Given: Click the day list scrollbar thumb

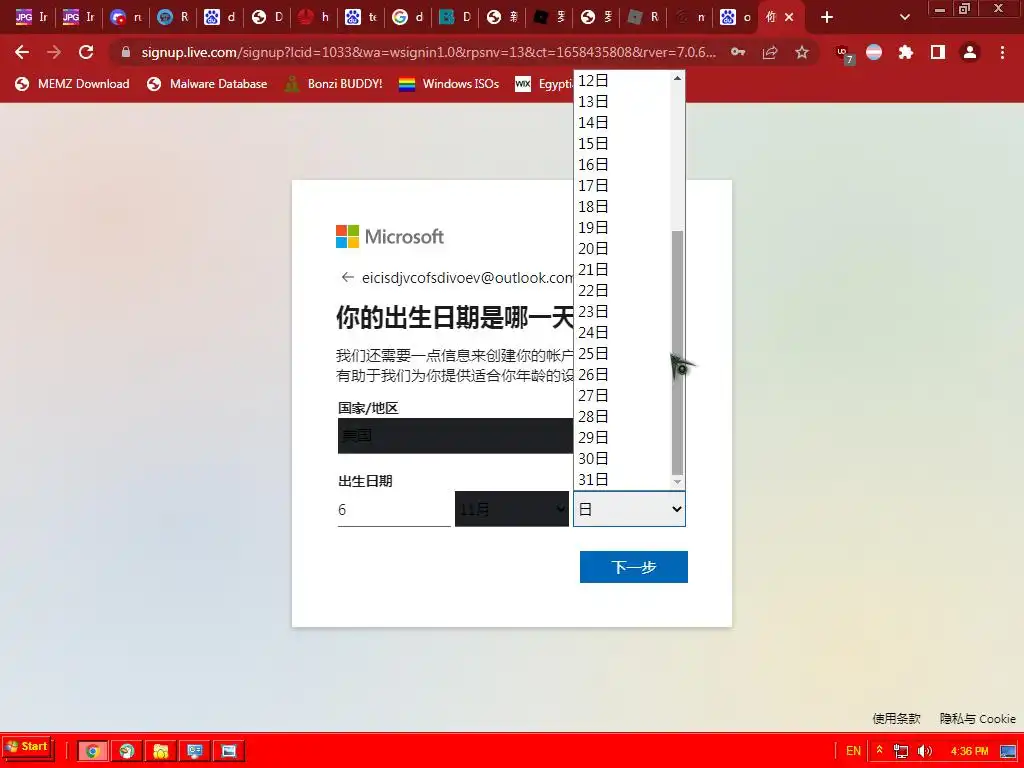Looking at the screenshot, I should coord(677,353).
